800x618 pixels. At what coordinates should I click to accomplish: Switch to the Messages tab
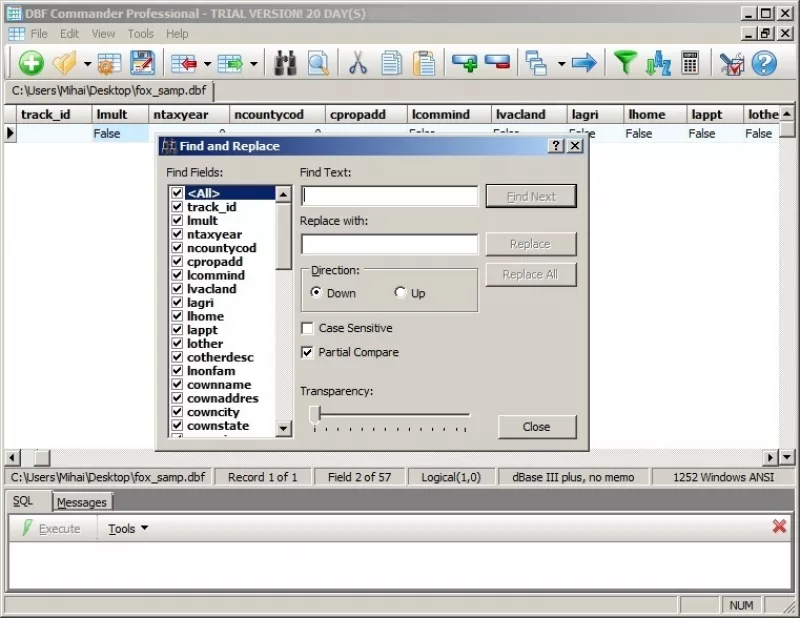(x=82, y=503)
